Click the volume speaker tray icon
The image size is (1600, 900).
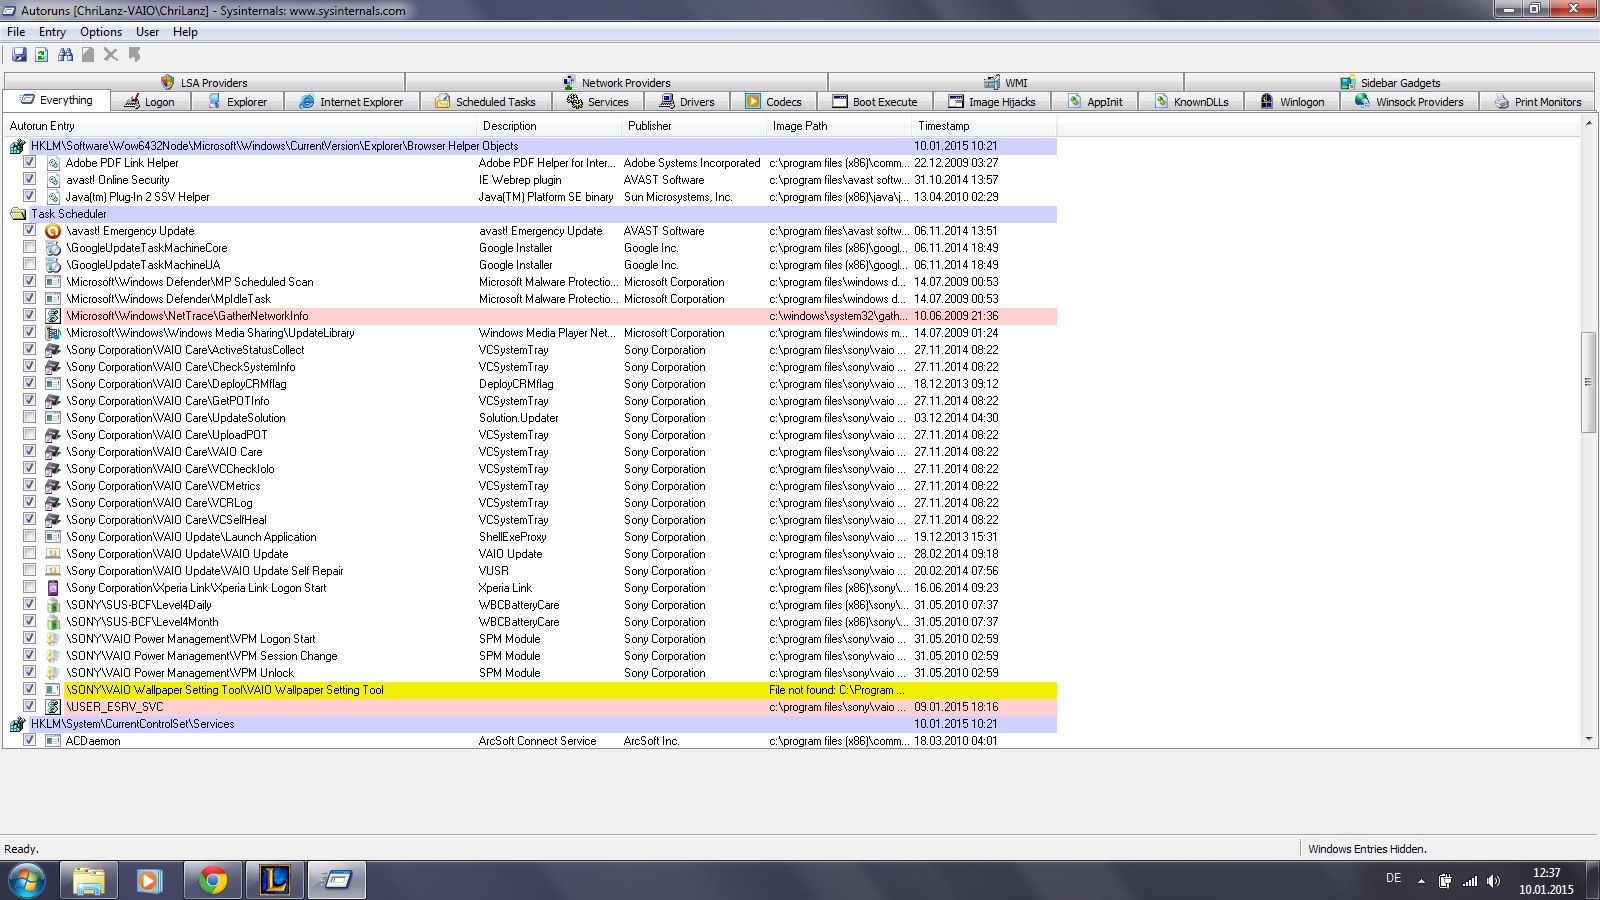point(1494,881)
